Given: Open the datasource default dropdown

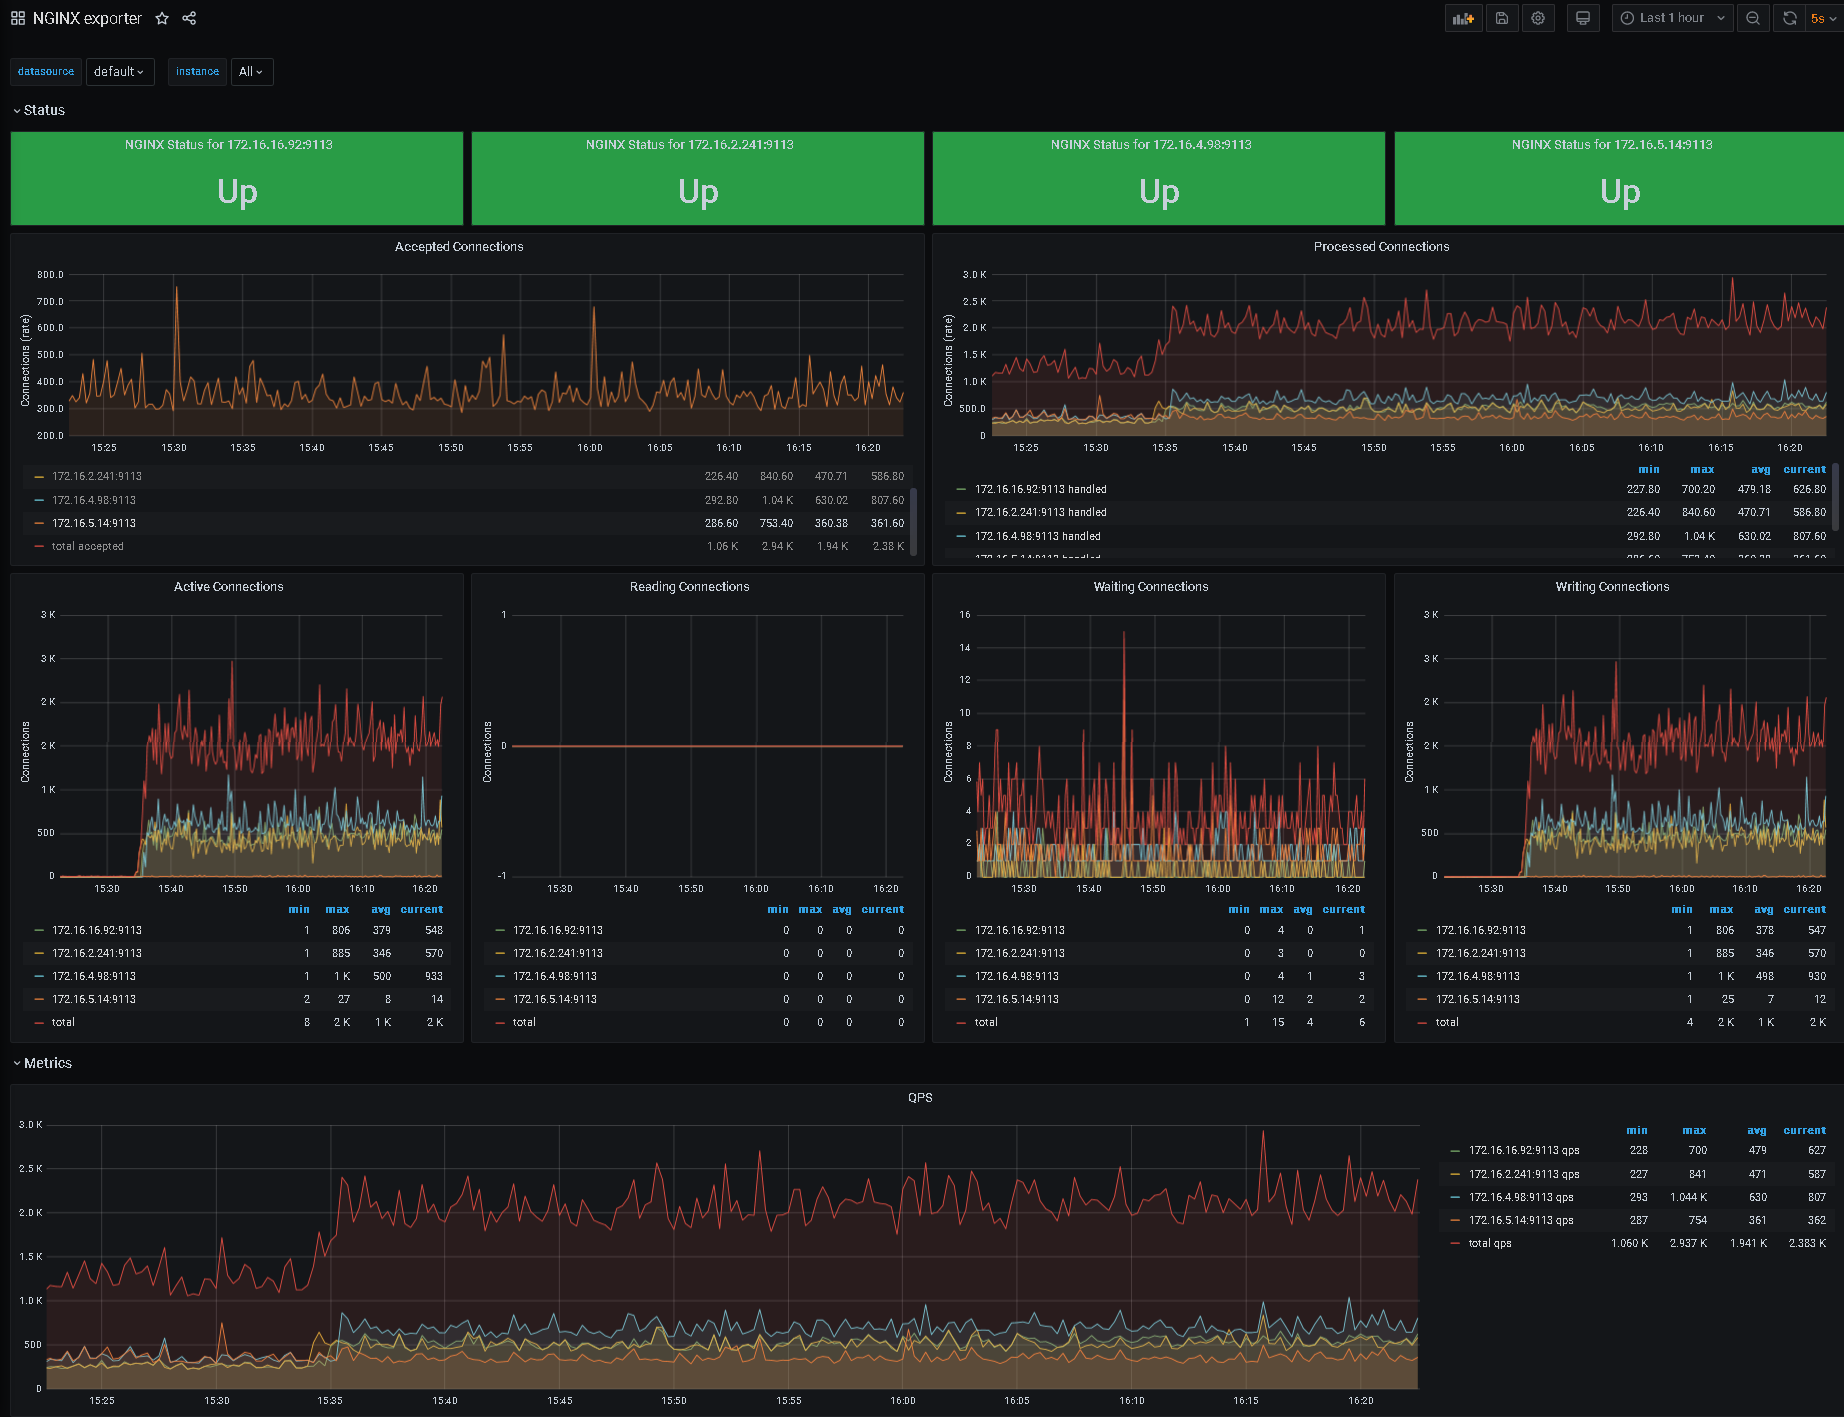Looking at the screenshot, I should tap(120, 72).
